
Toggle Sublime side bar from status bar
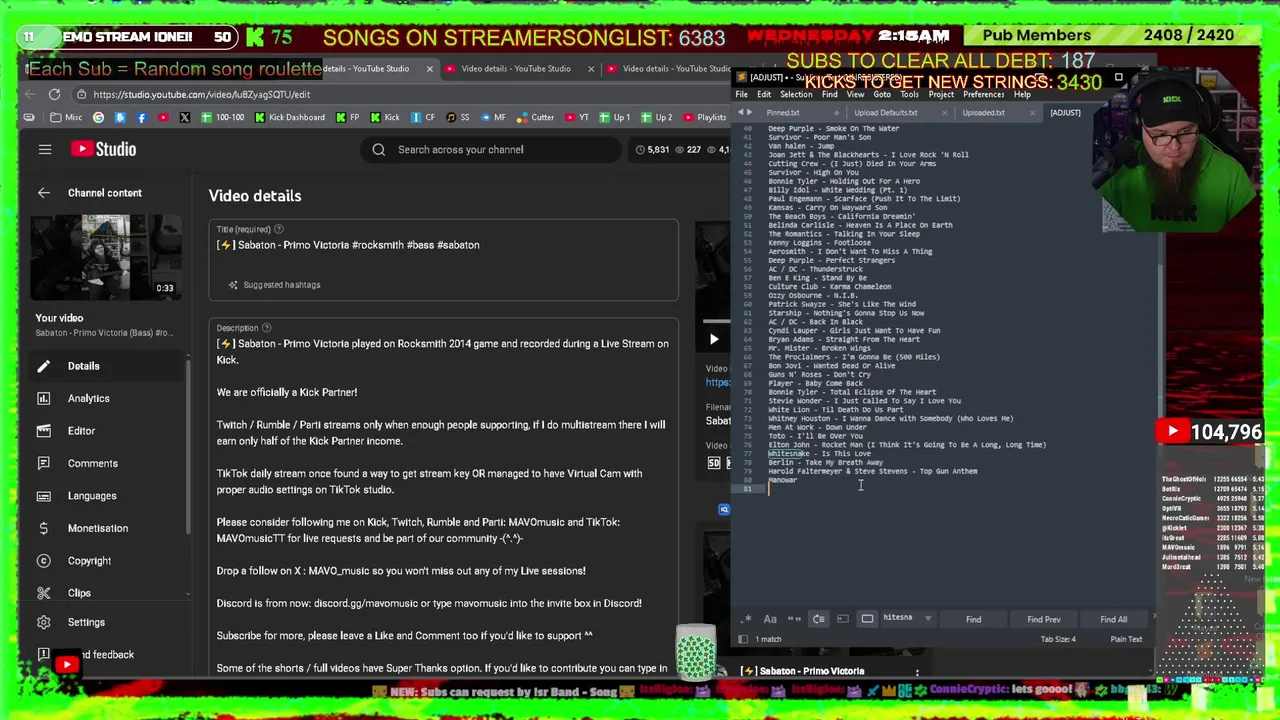click(743, 639)
